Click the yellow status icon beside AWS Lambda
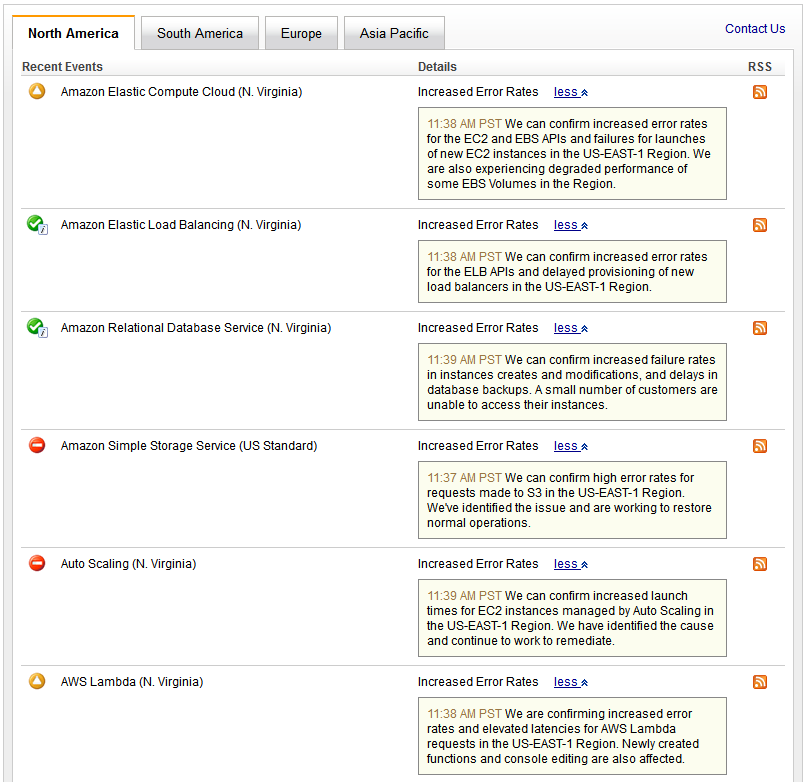809x782 pixels. [x=37, y=682]
